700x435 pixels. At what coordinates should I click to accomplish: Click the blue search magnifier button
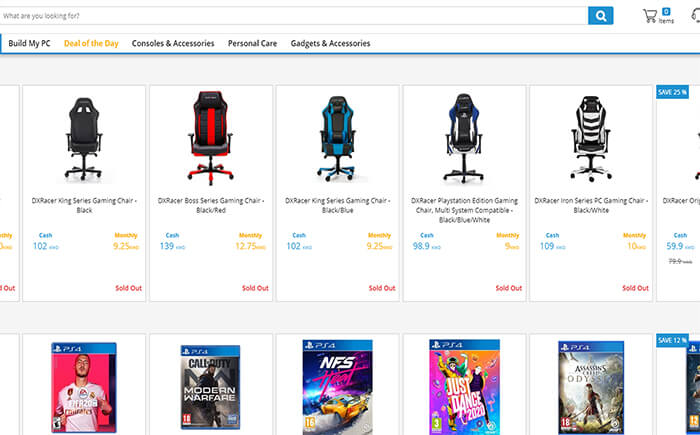[600, 16]
